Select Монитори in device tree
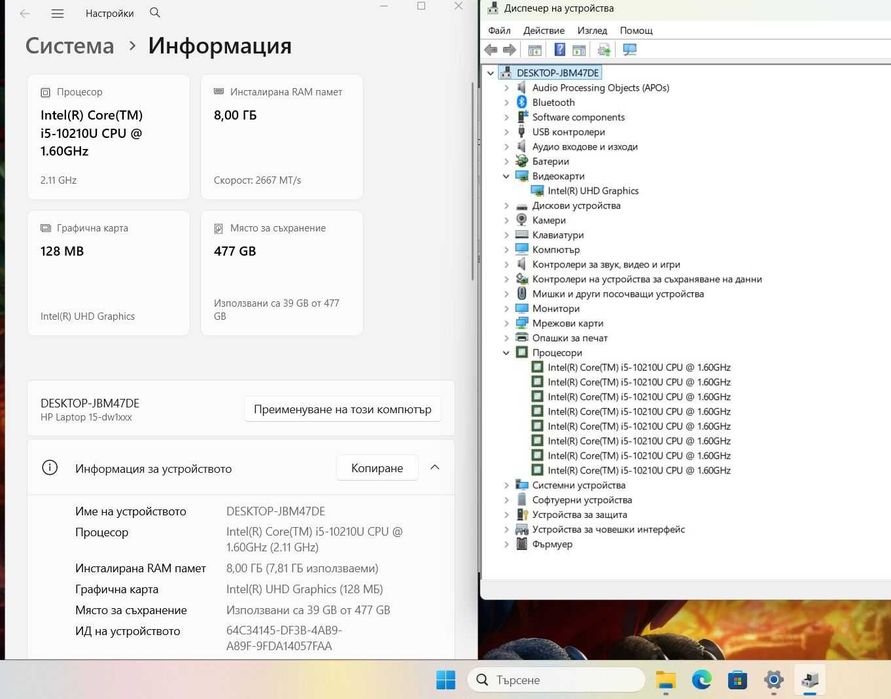Screen dimensions: 891x699 556,309
